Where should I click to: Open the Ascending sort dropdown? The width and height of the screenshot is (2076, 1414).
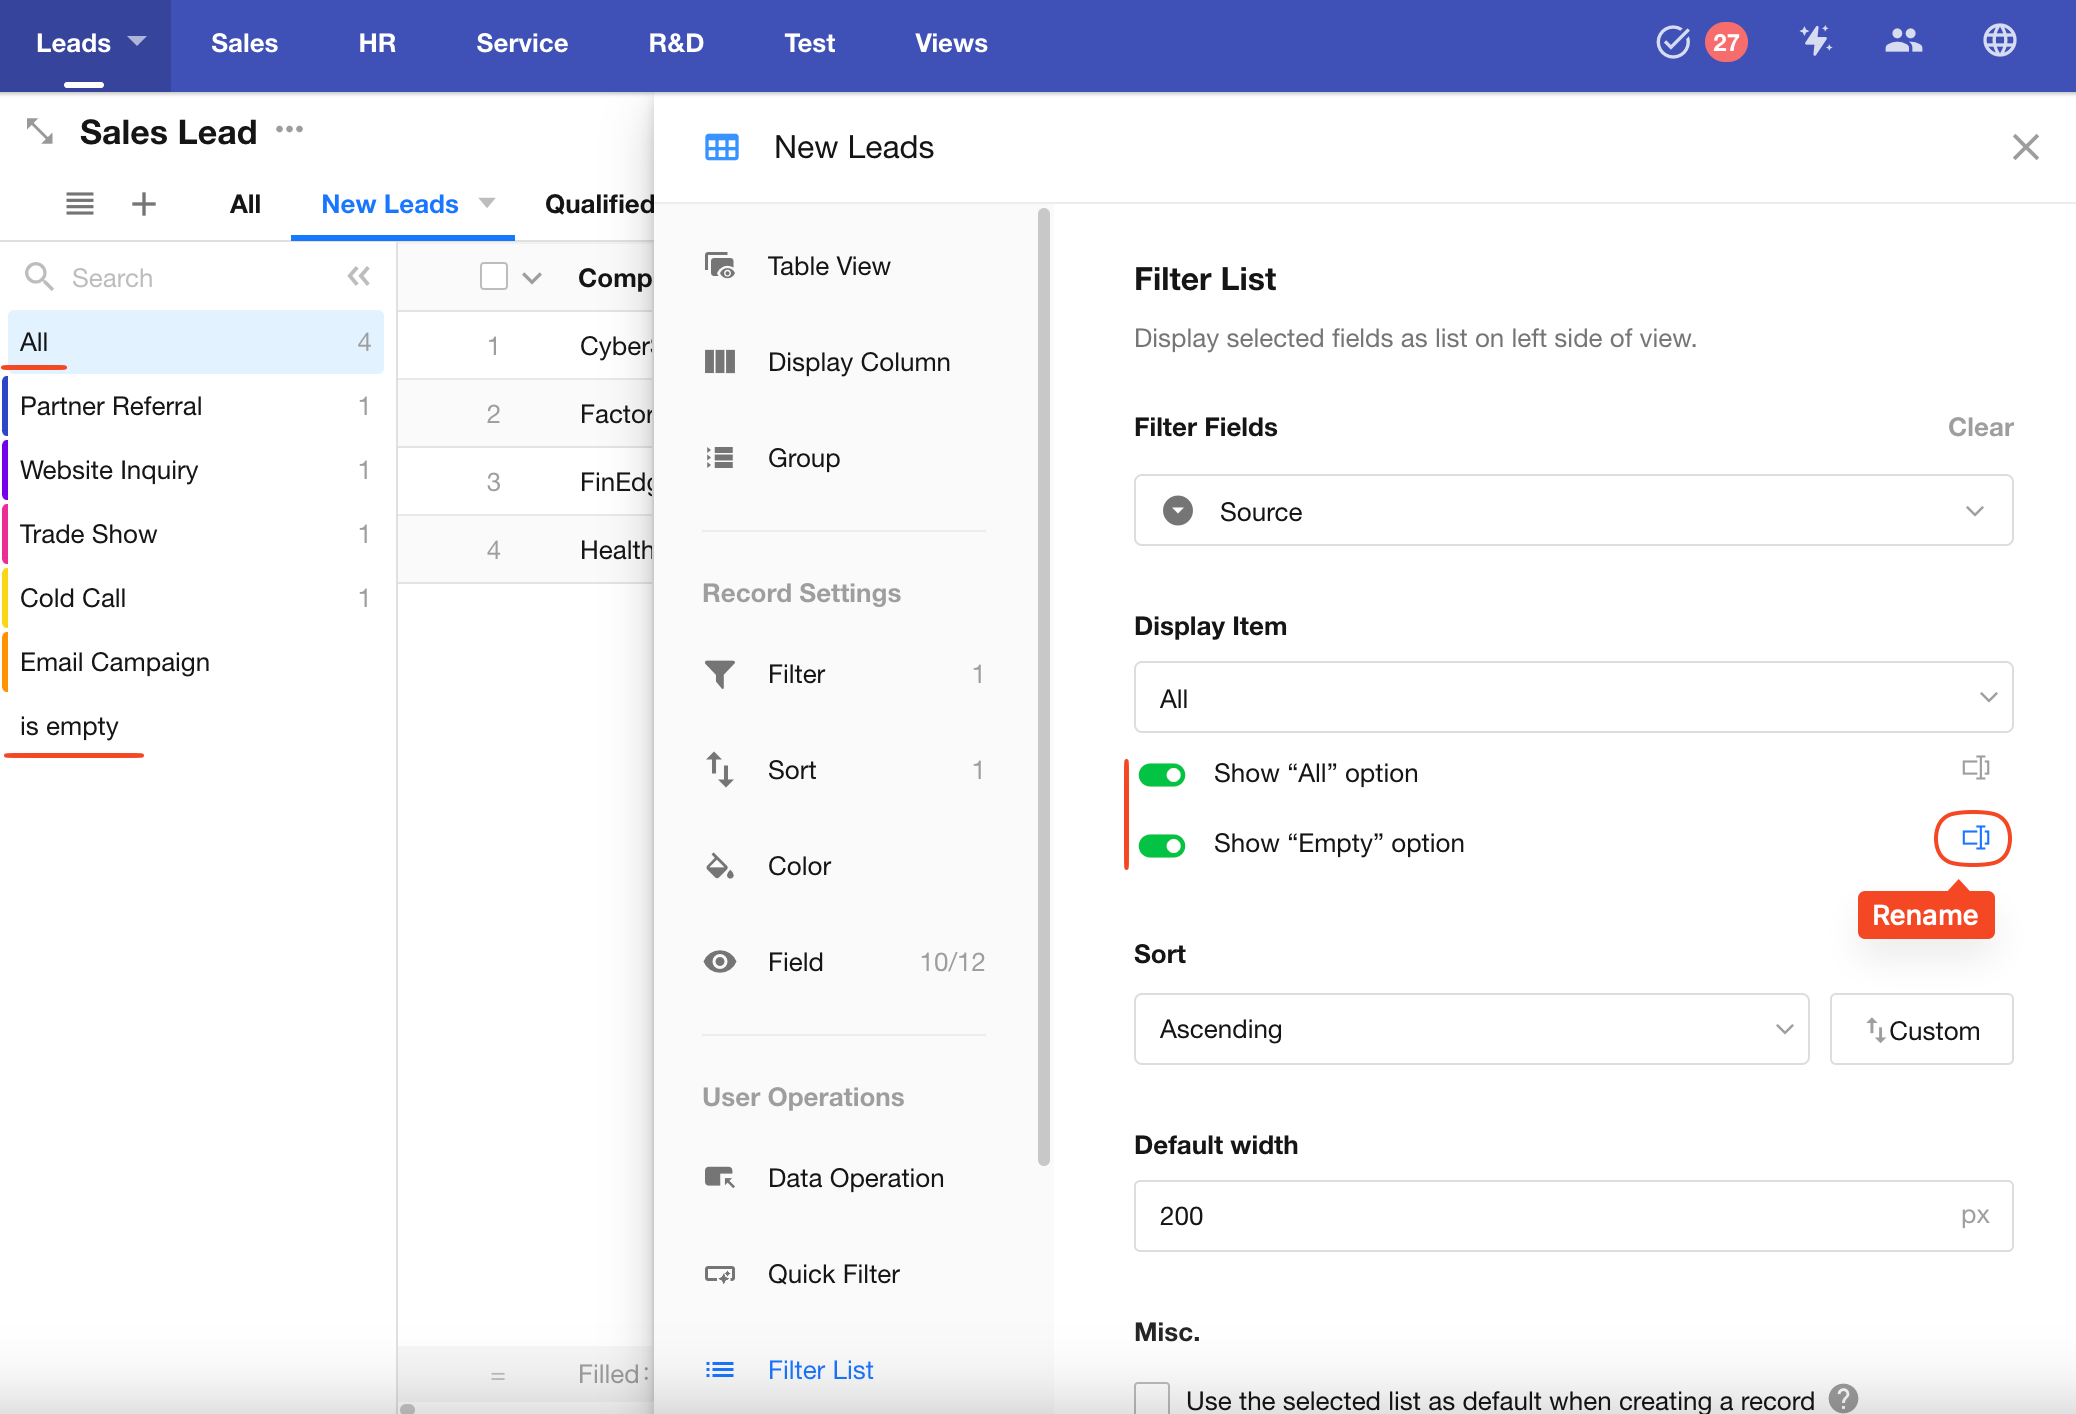tap(1470, 1029)
